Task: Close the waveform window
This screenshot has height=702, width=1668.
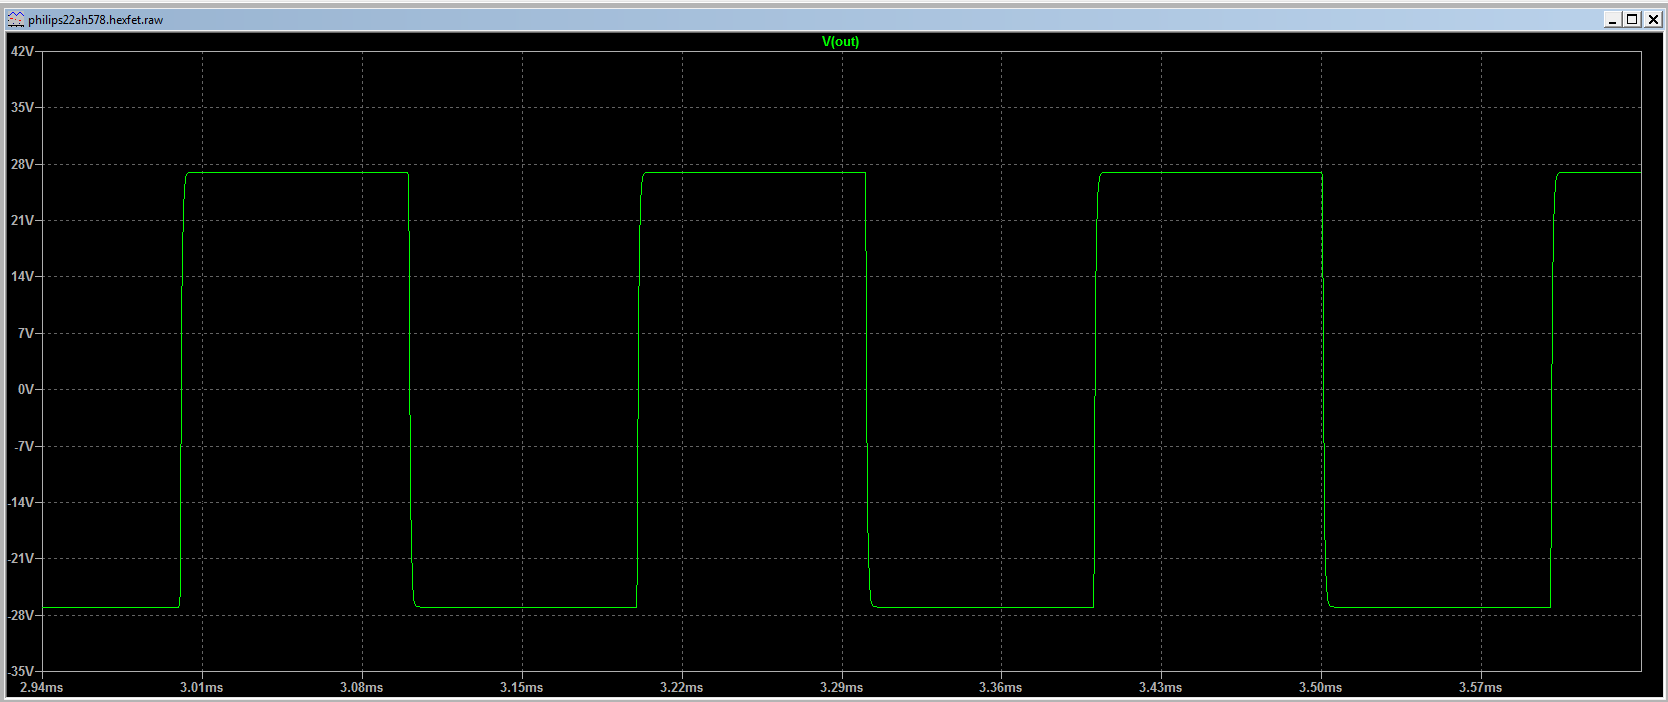Action: pos(1651,19)
